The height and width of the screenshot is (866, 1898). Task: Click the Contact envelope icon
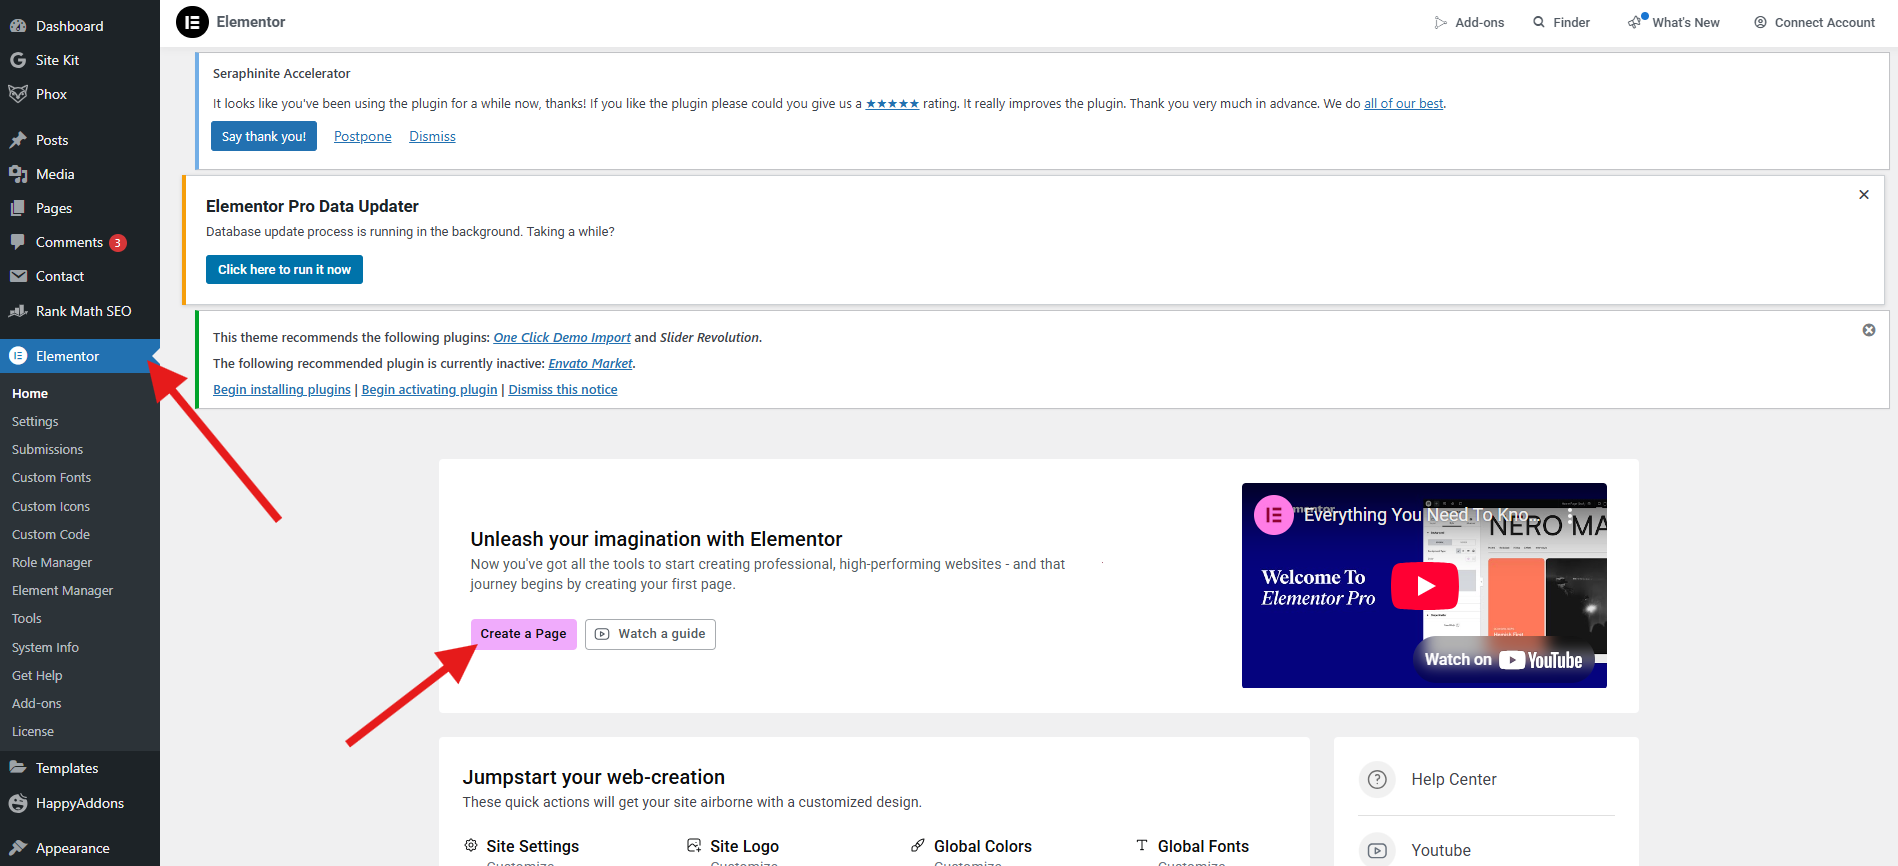(x=18, y=276)
